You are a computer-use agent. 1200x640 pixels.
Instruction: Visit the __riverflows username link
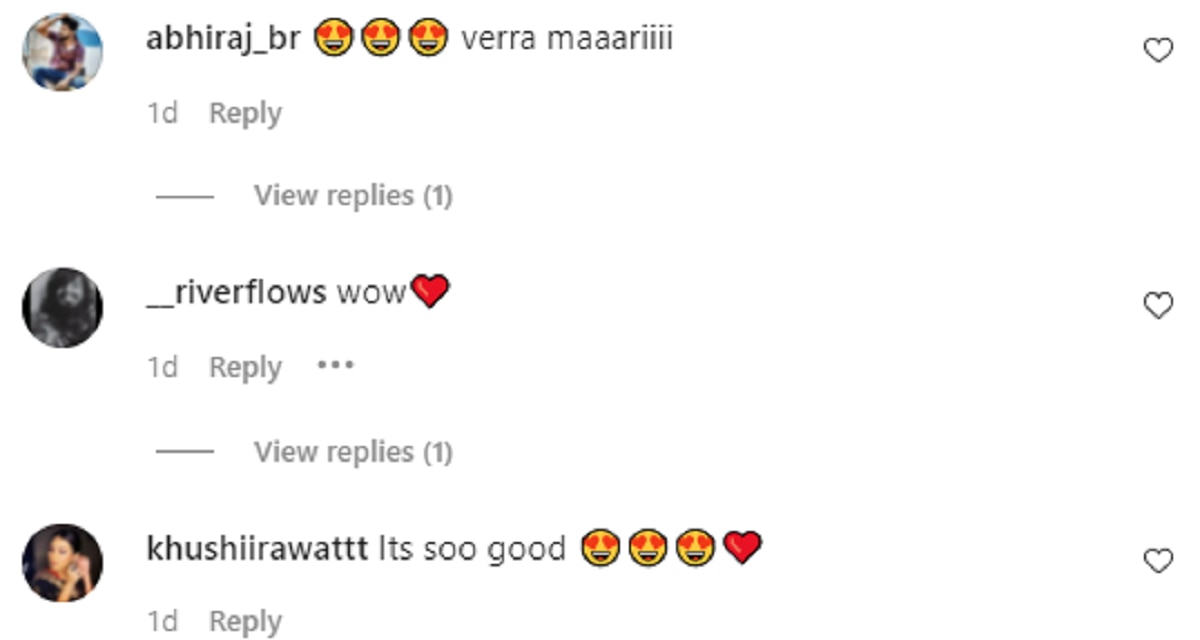(236, 293)
